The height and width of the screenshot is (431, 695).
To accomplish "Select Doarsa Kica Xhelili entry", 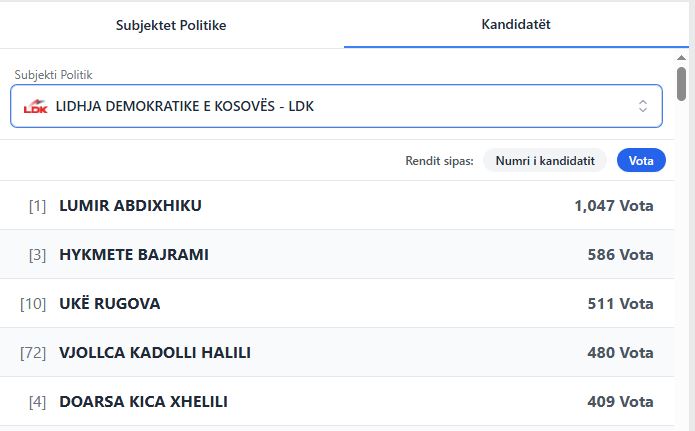I will (x=144, y=402).
